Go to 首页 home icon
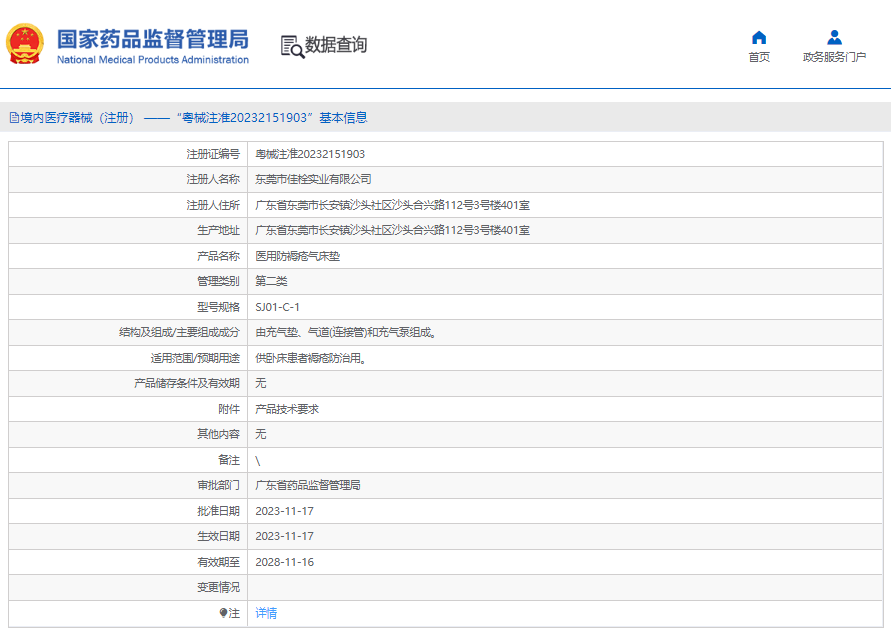Image resolution: width=891 pixels, height=633 pixels. [759, 38]
